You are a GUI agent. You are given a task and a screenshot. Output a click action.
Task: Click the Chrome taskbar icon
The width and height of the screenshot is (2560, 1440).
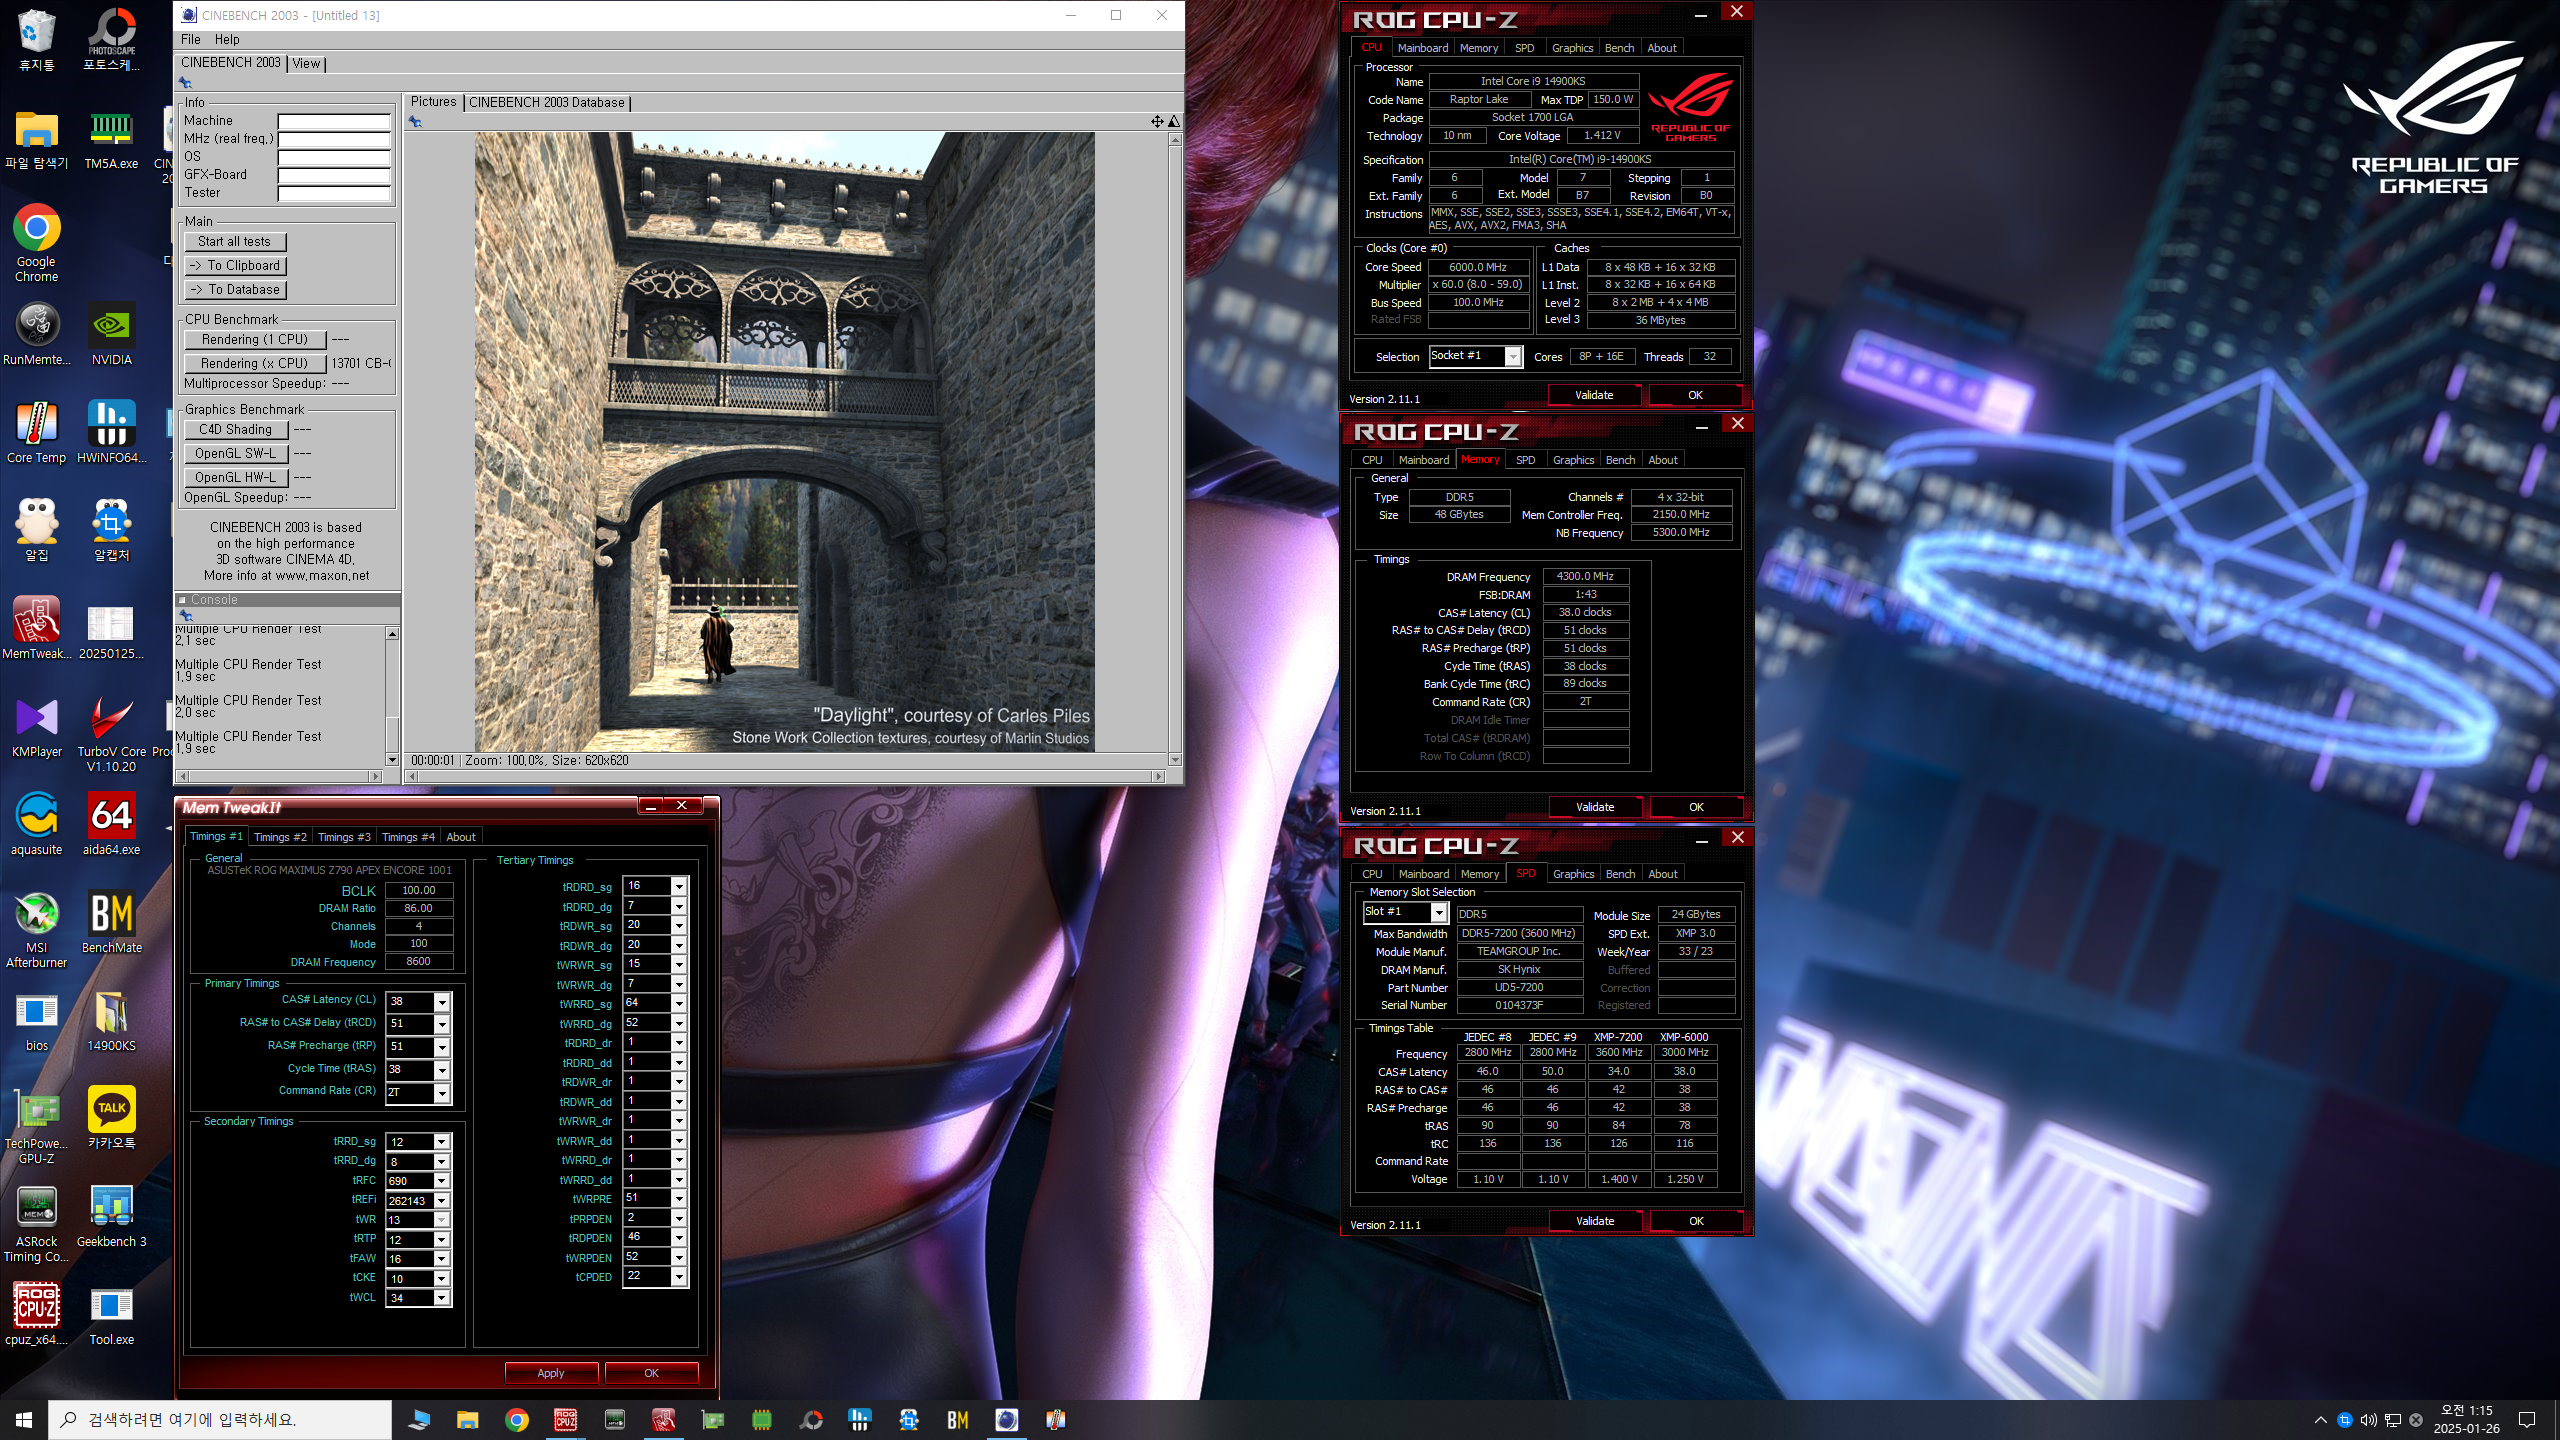click(516, 1419)
